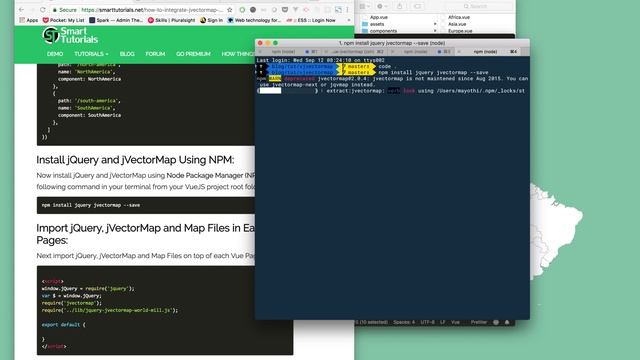The width and height of the screenshot is (640, 360).
Task: Click Finder's action gear button
Action: [x=382, y=7]
